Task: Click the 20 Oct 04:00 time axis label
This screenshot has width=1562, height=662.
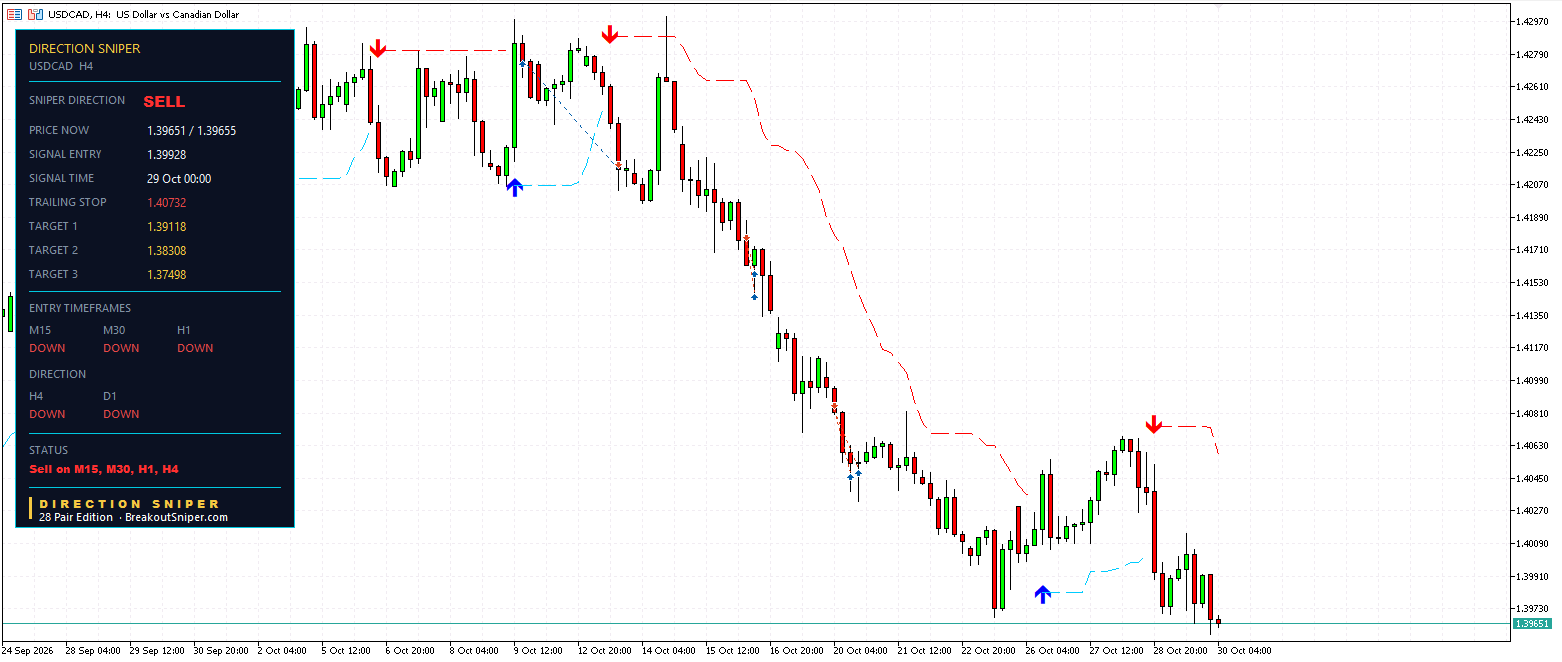Action: [861, 650]
